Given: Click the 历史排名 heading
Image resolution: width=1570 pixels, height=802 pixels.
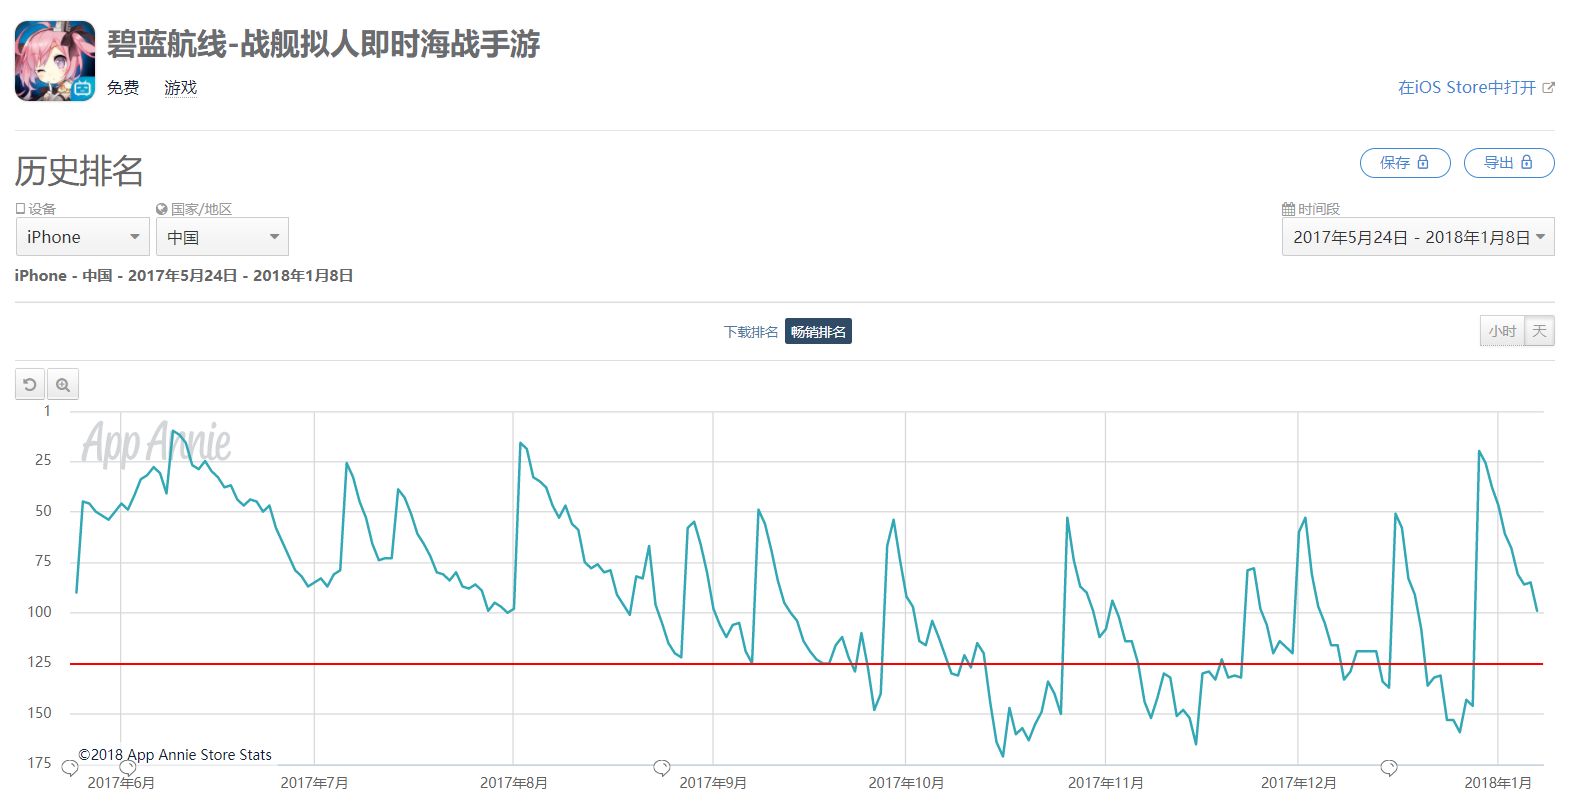Looking at the screenshot, I should pos(79,171).
